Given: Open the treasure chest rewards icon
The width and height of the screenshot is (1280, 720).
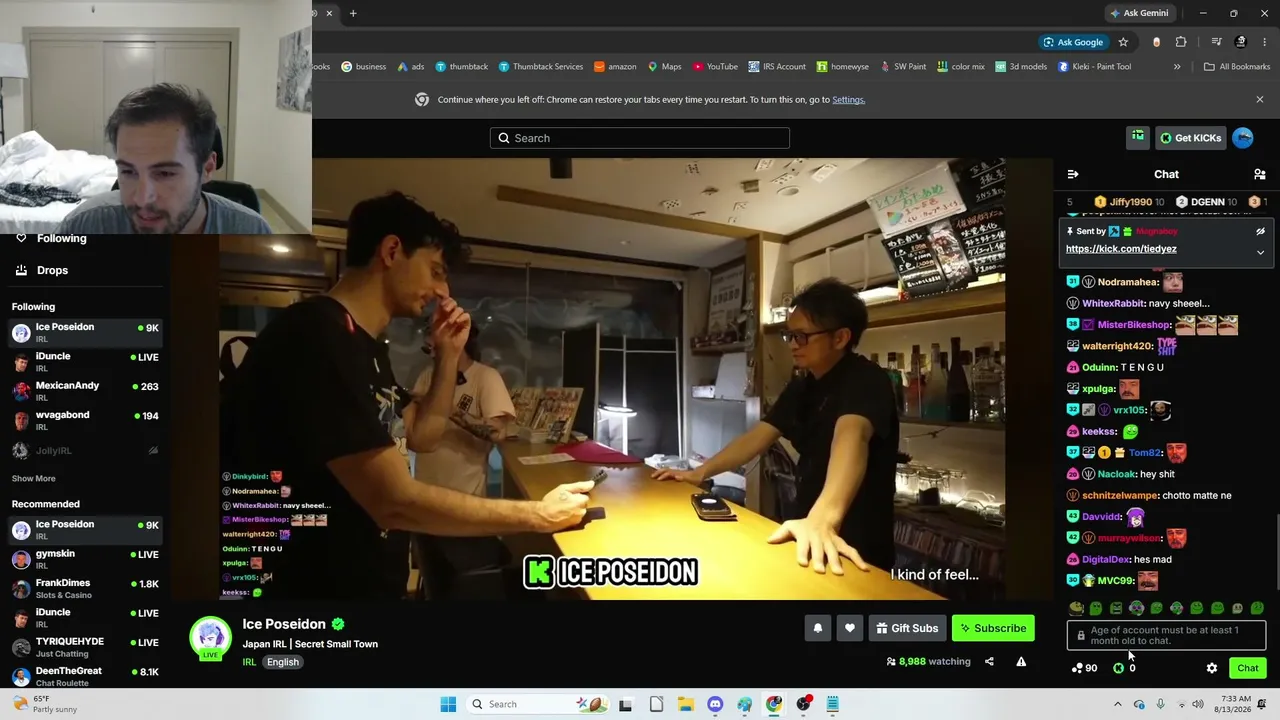Looking at the screenshot, I should (x=1138, y=138).
